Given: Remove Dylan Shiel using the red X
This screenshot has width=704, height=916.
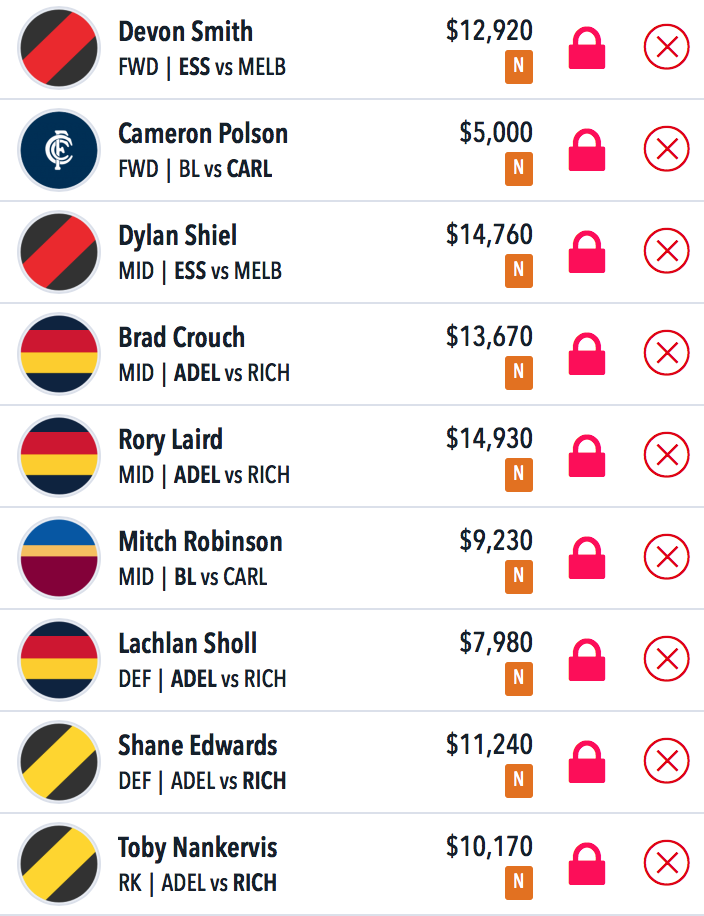Looking at the screenshot, I should tap(667, 251).
